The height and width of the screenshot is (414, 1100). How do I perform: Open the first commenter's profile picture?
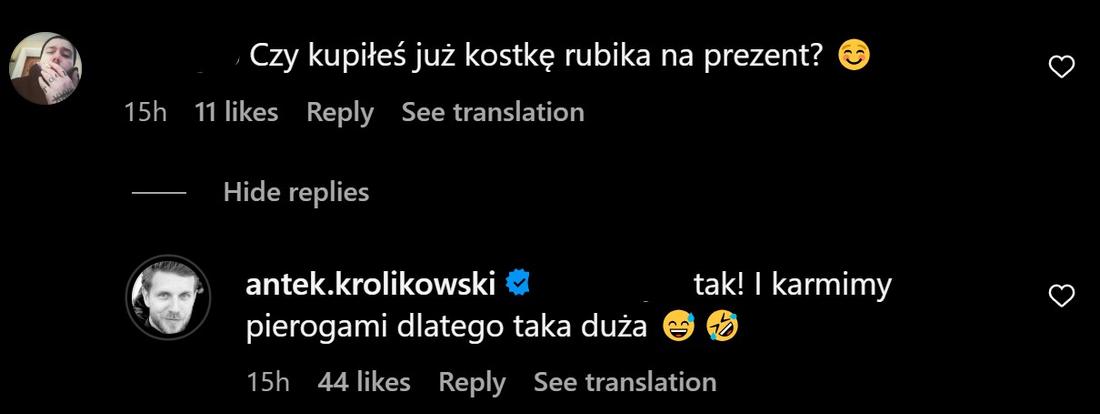(46, 68)
